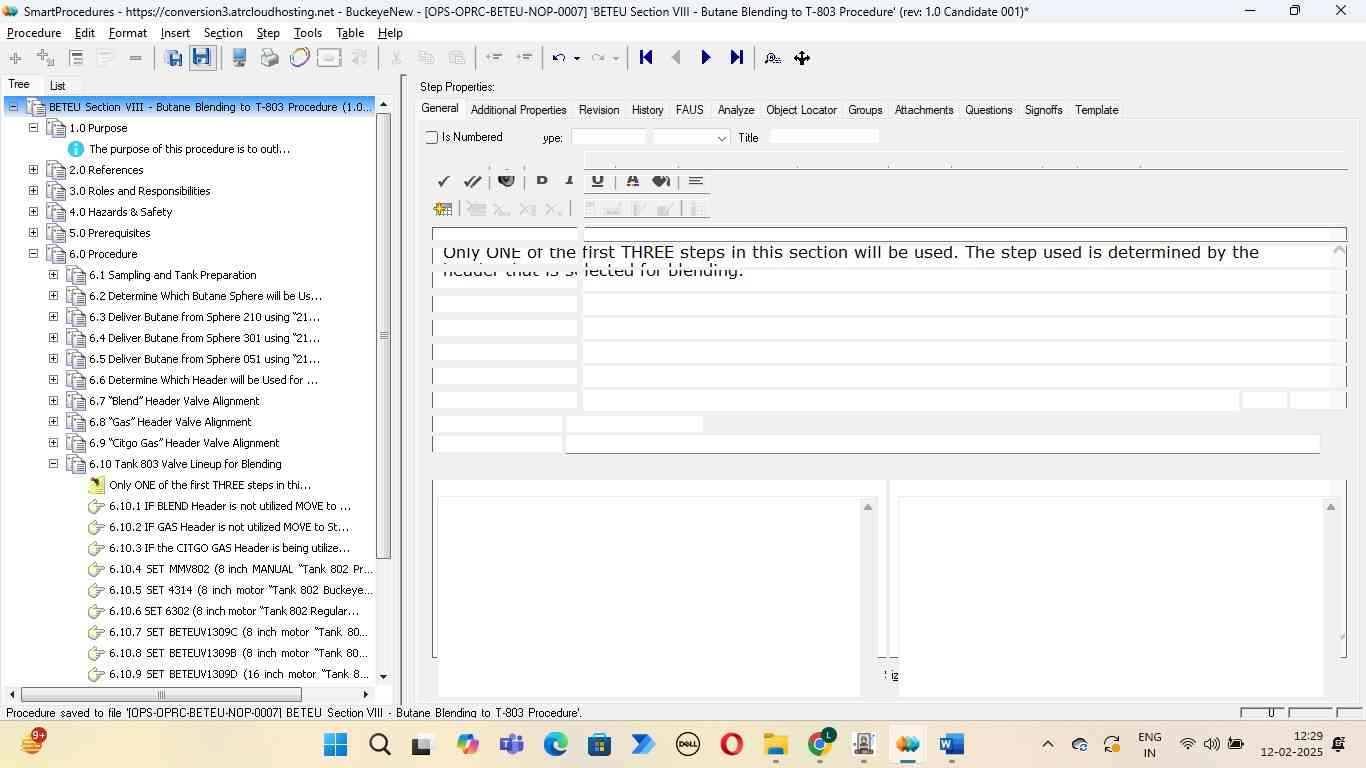The width and height of the screenshot is (1366, 768).
Task: Click the double checkmark icon
Action: pyautogui.click(x=473, y=181)
